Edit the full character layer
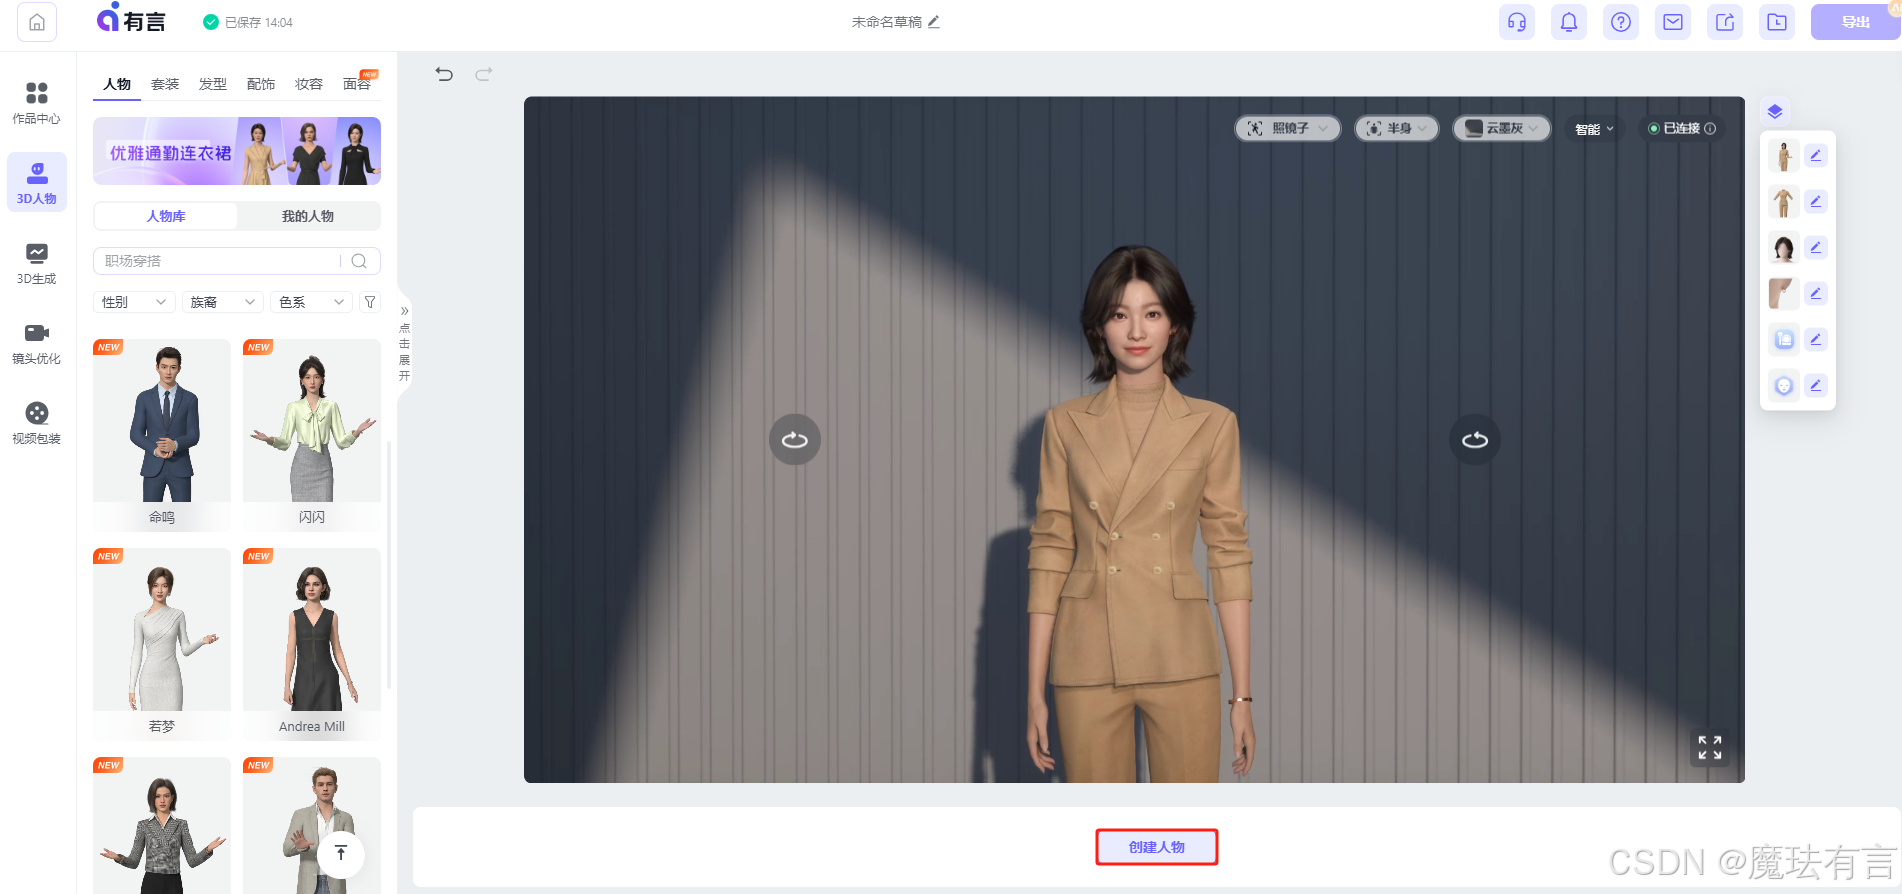The image size is (1902, 894). click(x=1816, y=156)
